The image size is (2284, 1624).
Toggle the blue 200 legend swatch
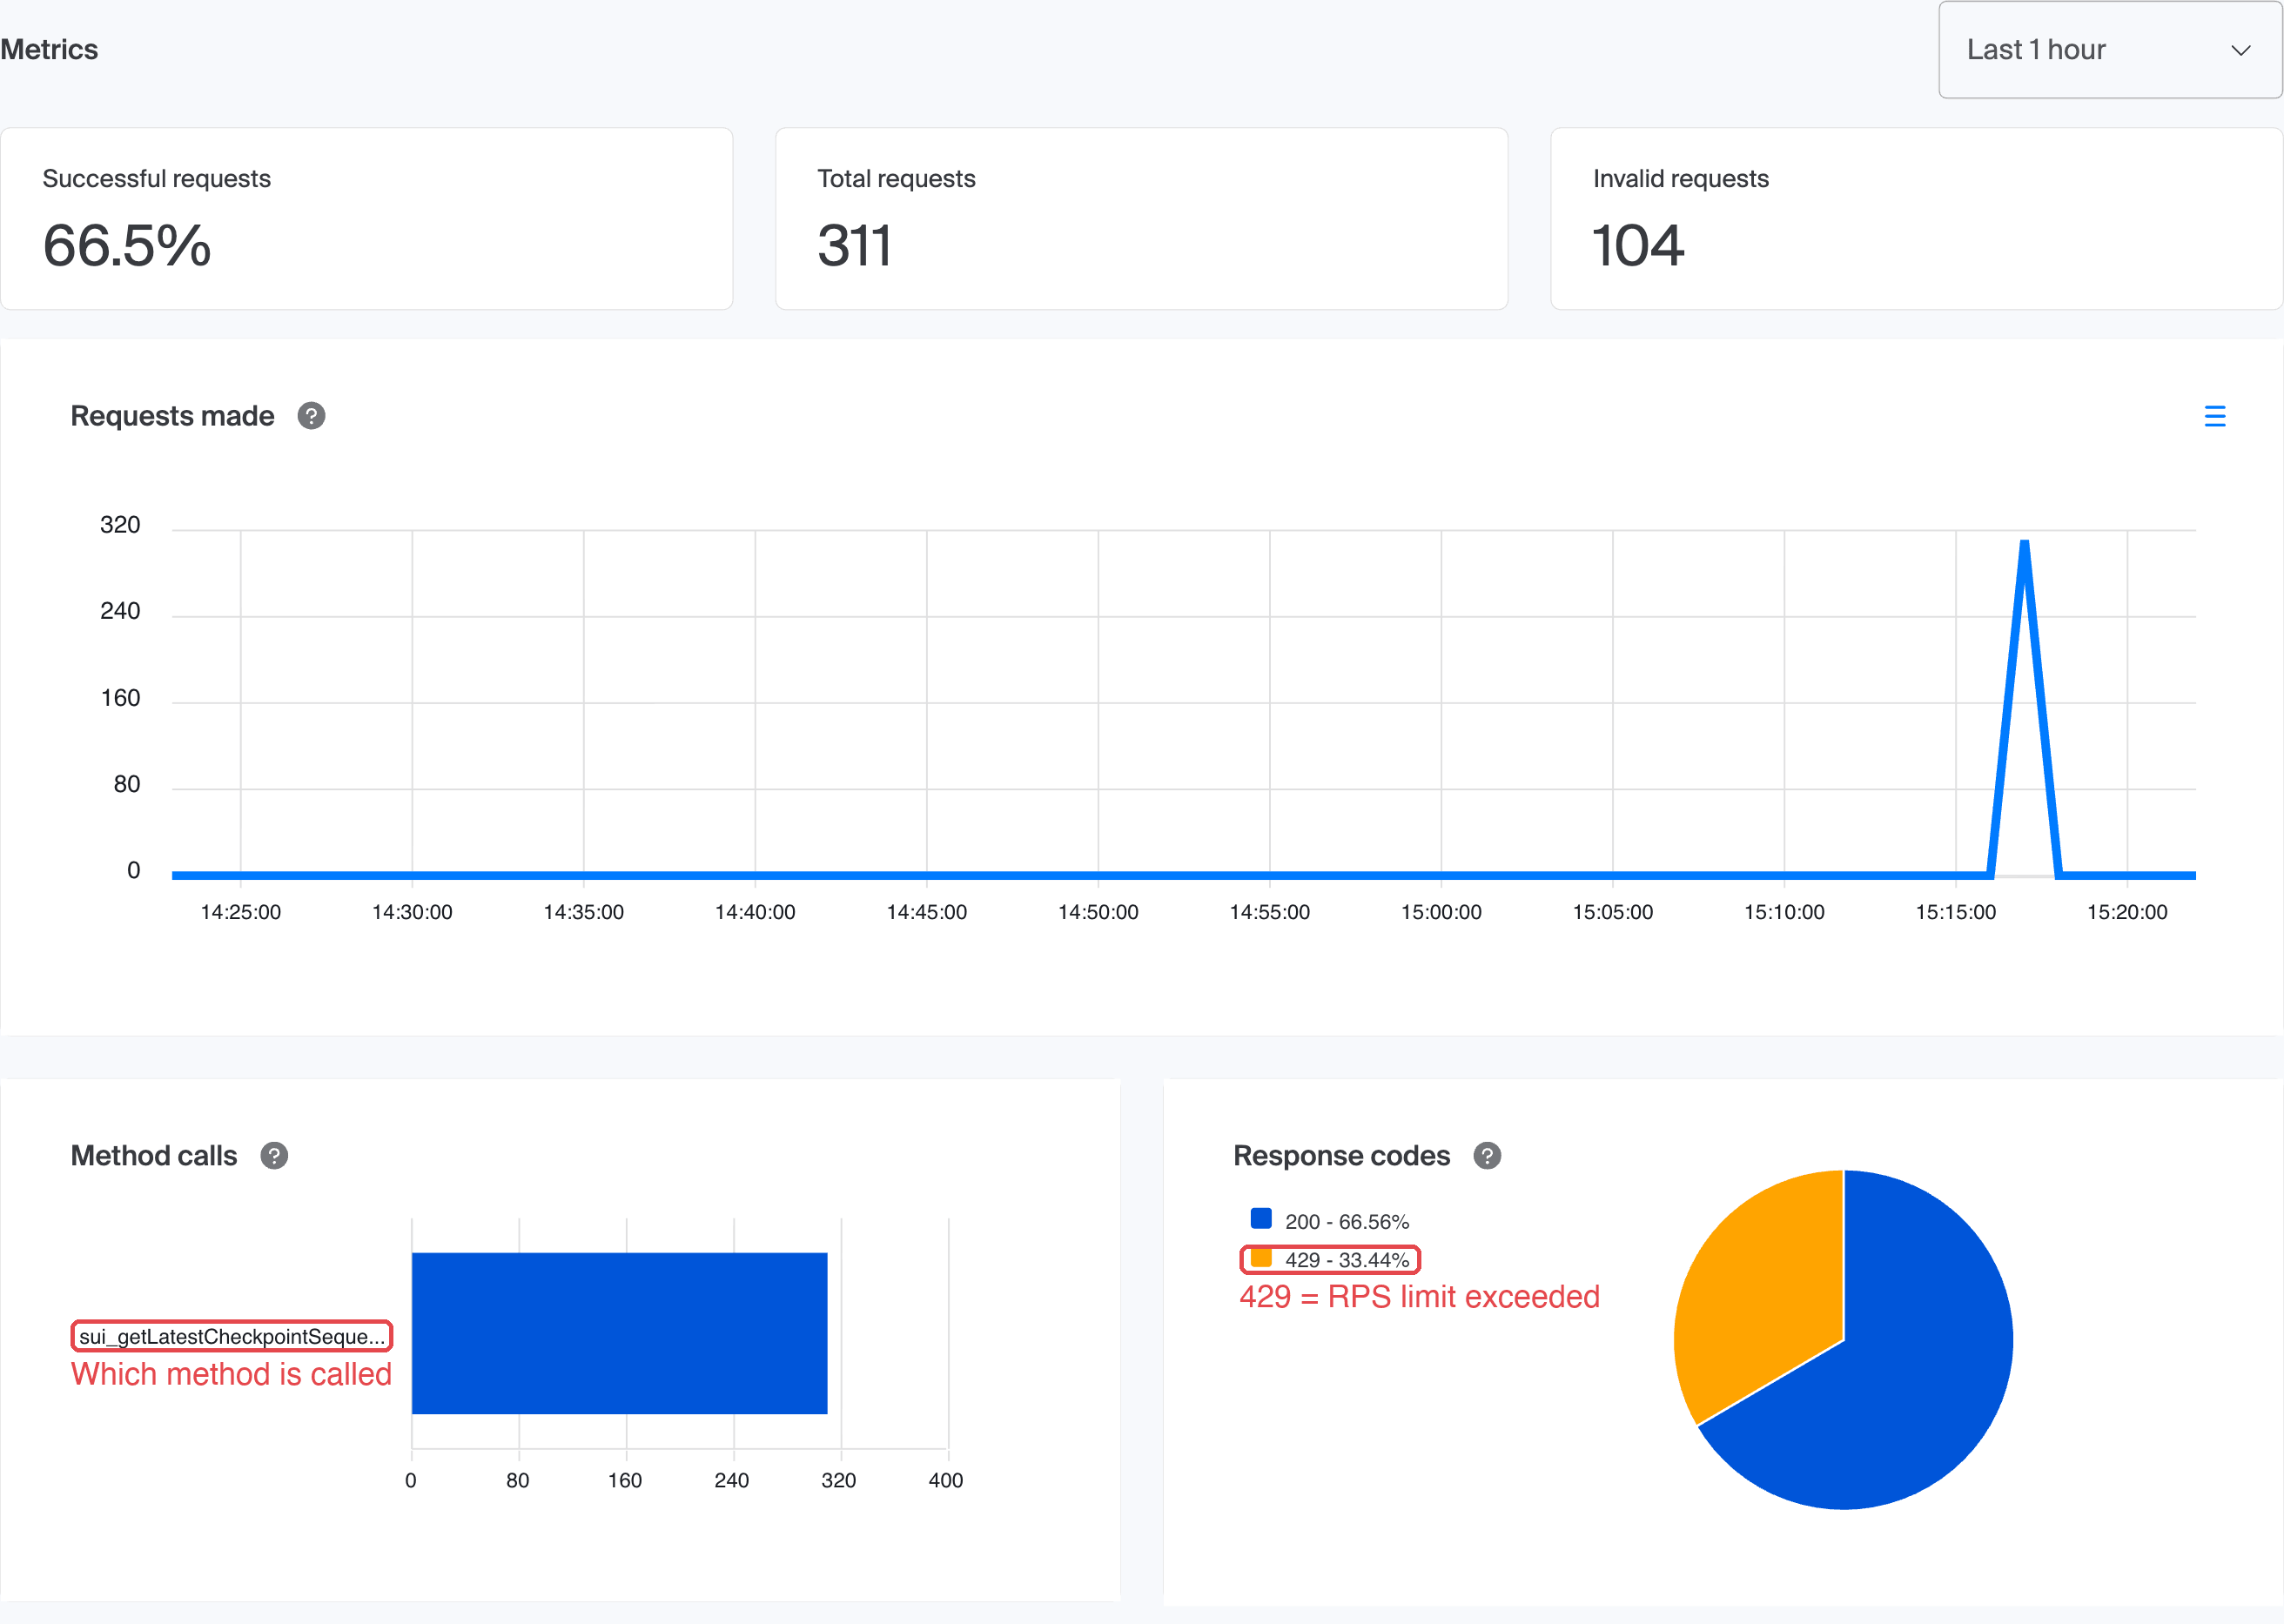point(1261,1219)
